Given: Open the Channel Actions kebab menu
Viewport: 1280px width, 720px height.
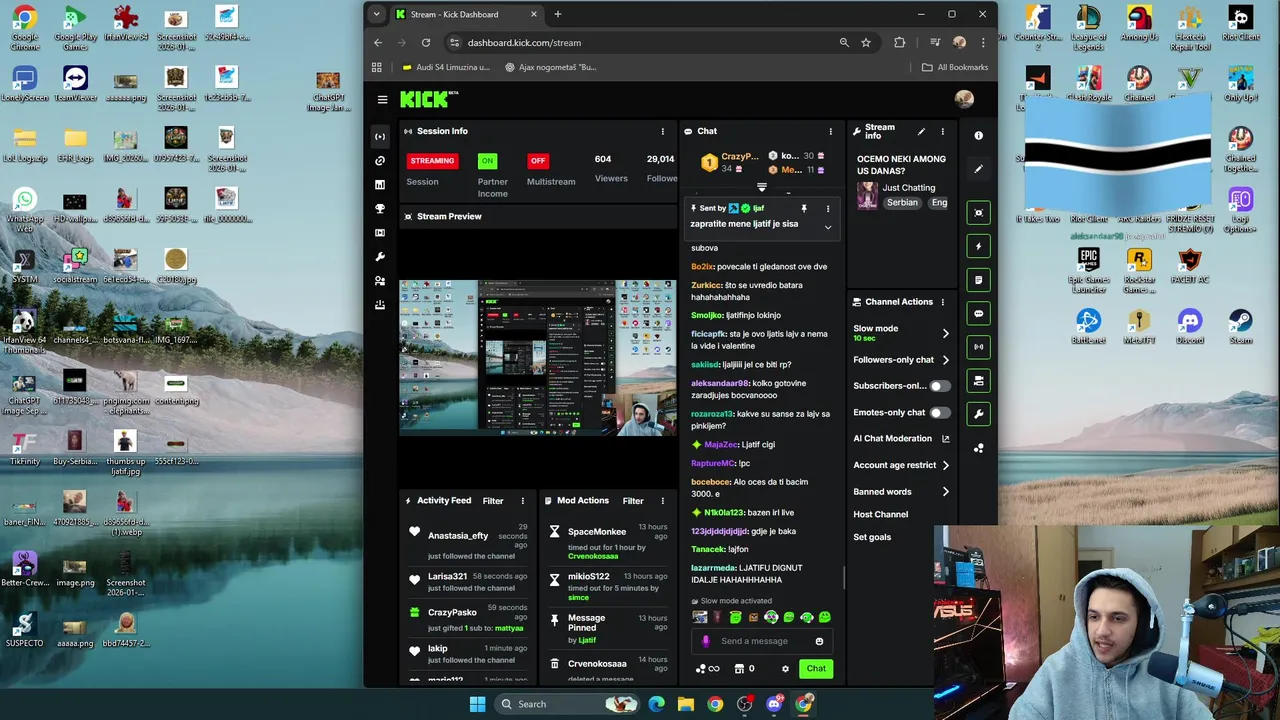Looking at the screenshot, I should click(x=942, y=302).
